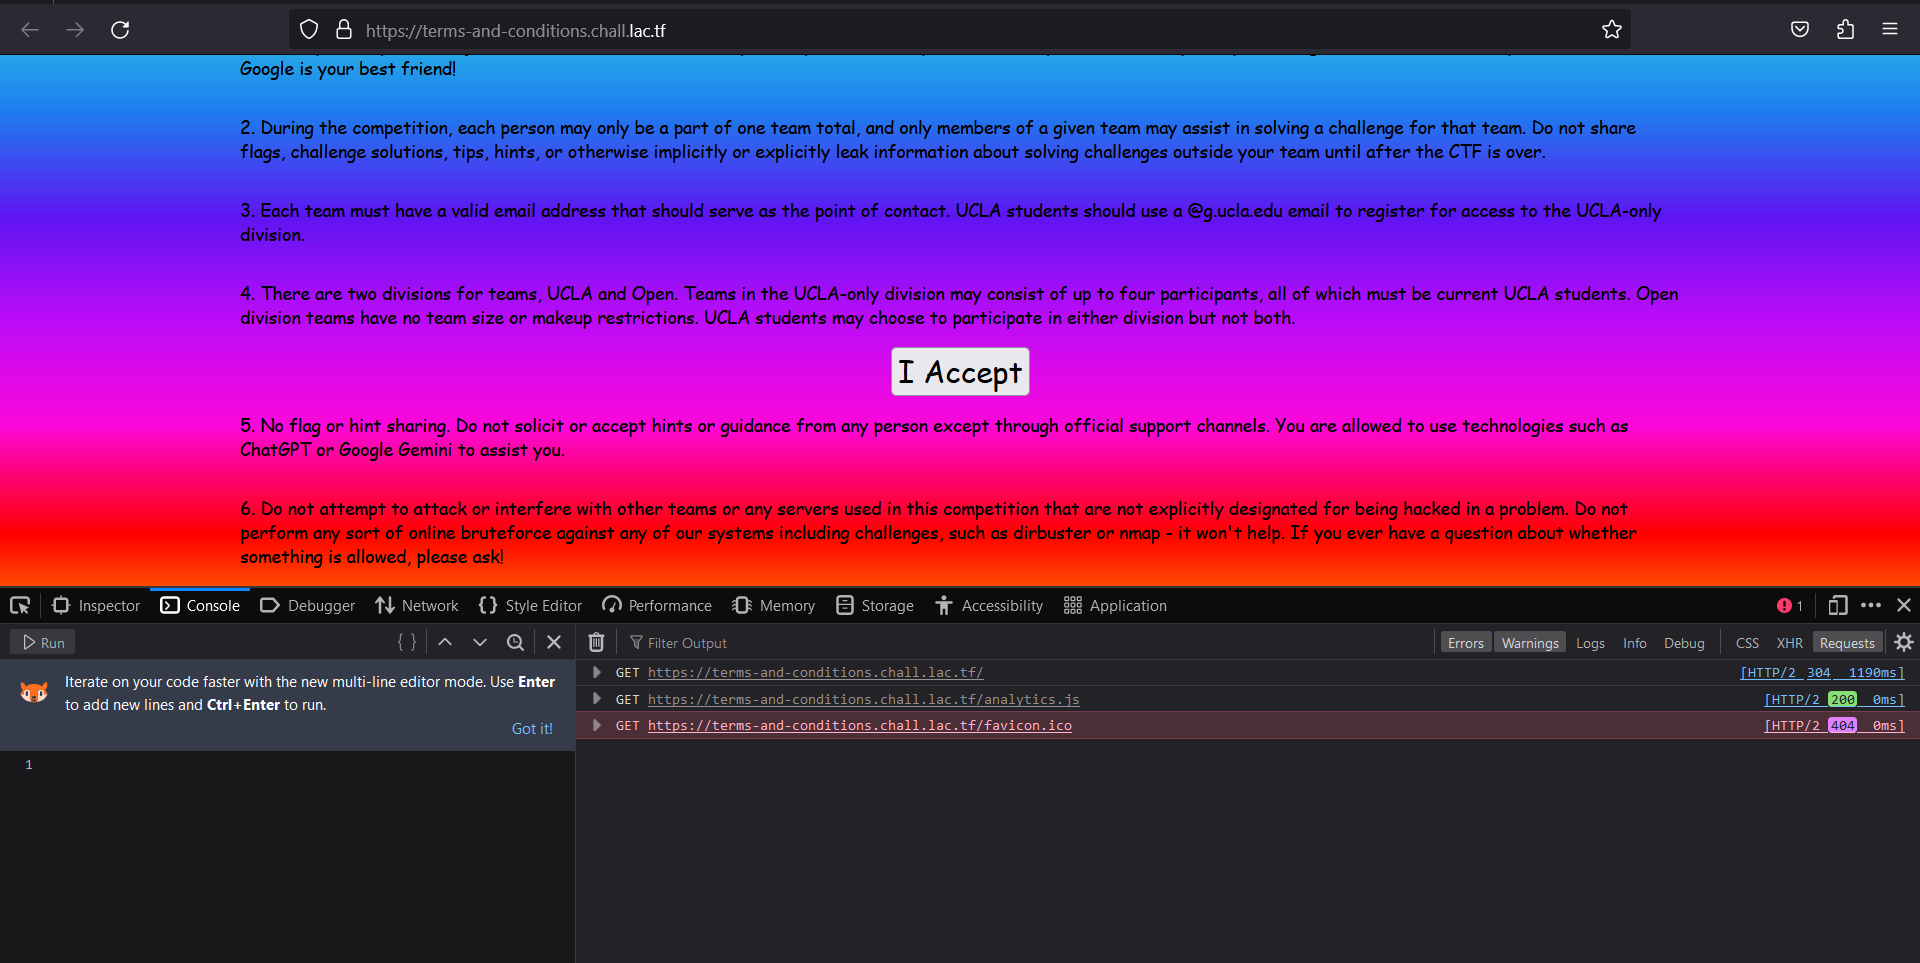Viewport: 1920px width, 963px height.
Task: Open the DevTools customize menu with three dots
Action: 1872,606
